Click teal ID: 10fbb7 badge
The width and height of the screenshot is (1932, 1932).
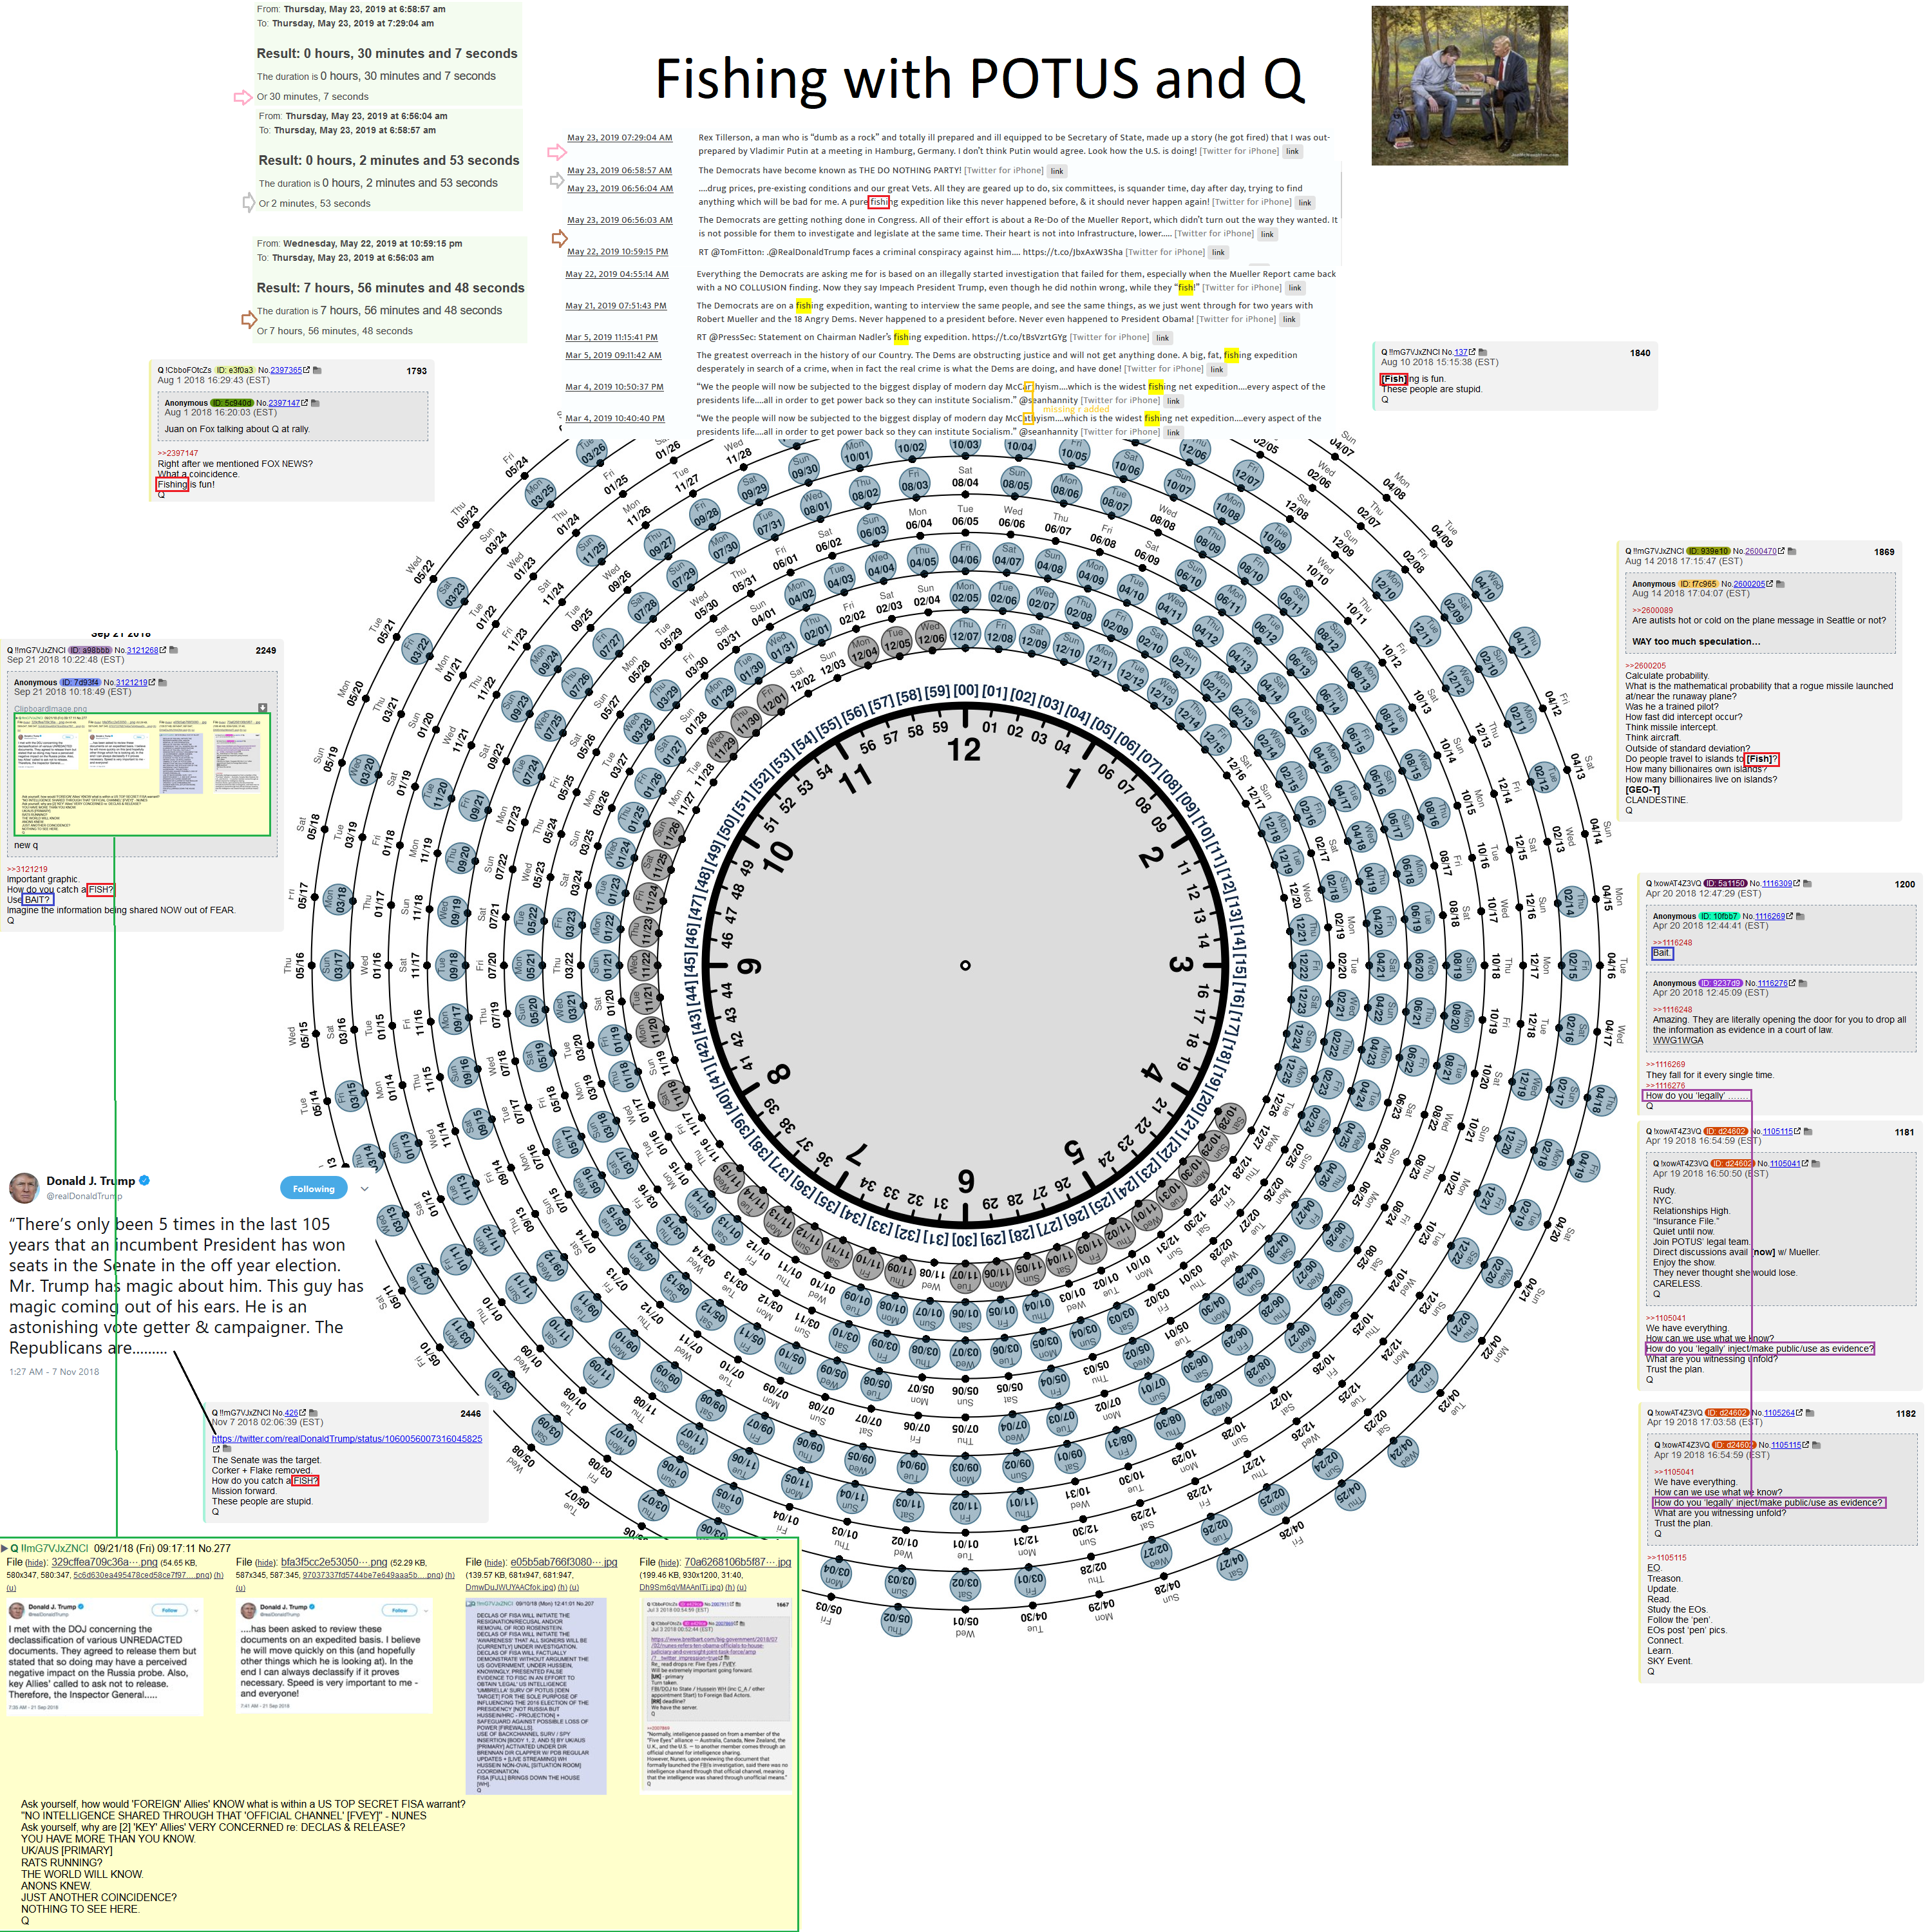tap(1719, 916)
